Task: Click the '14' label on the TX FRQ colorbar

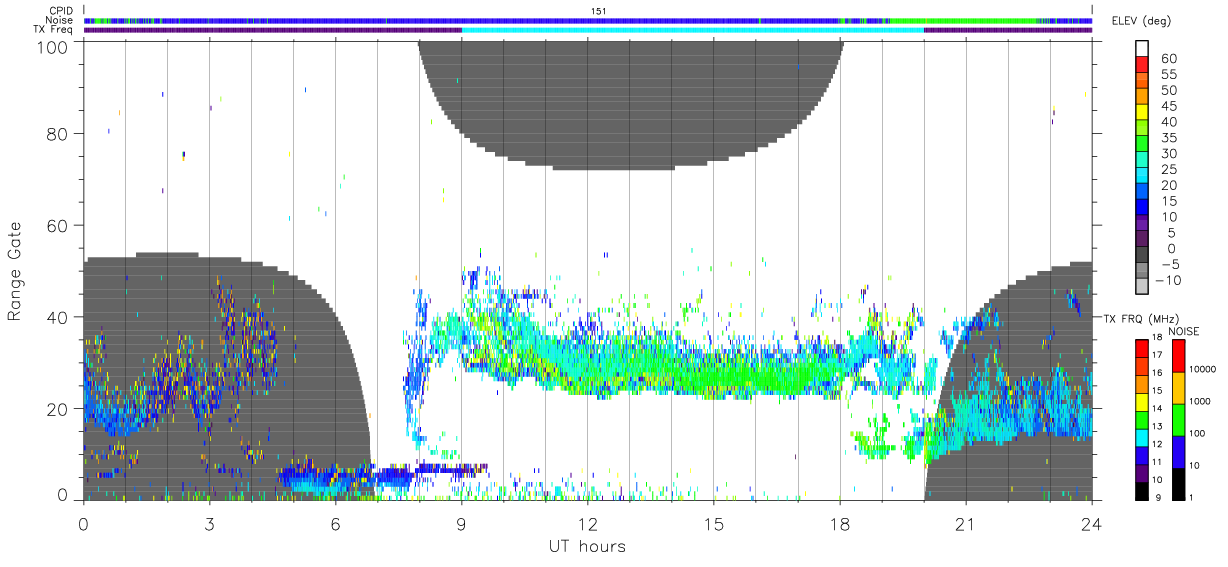Action: (x=1157, y=408)
